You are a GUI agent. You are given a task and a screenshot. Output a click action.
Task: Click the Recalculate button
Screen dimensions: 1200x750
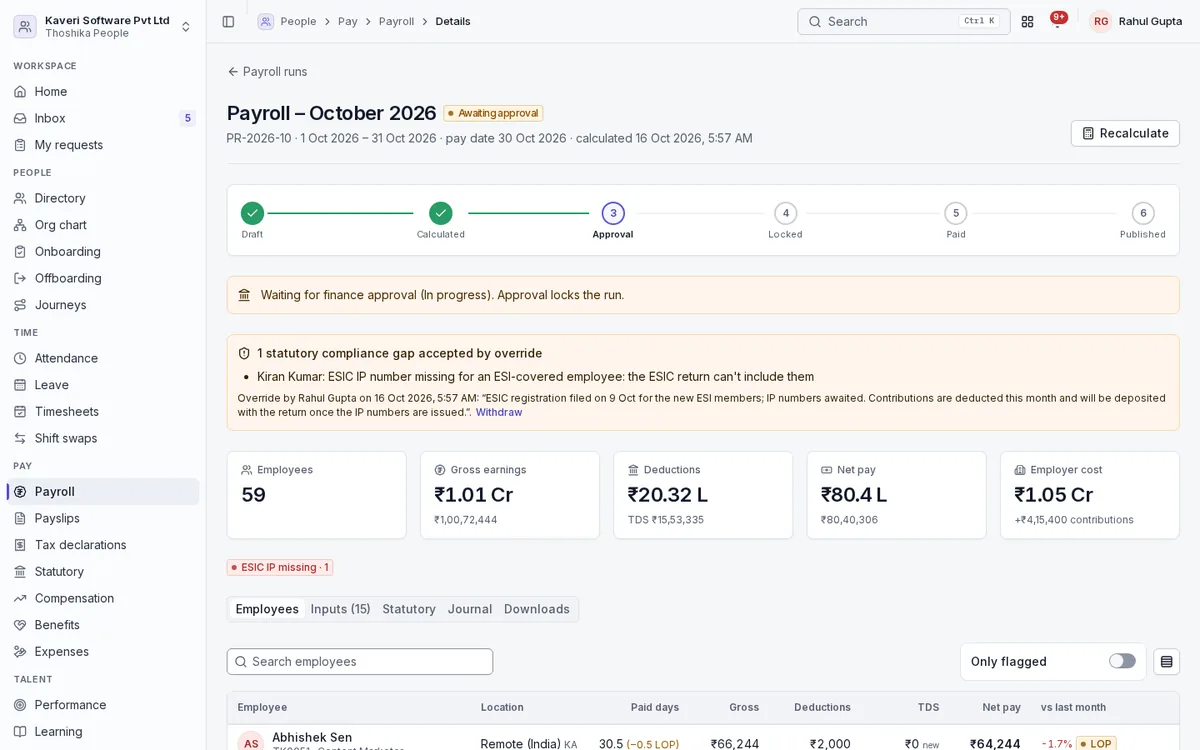1125,133
